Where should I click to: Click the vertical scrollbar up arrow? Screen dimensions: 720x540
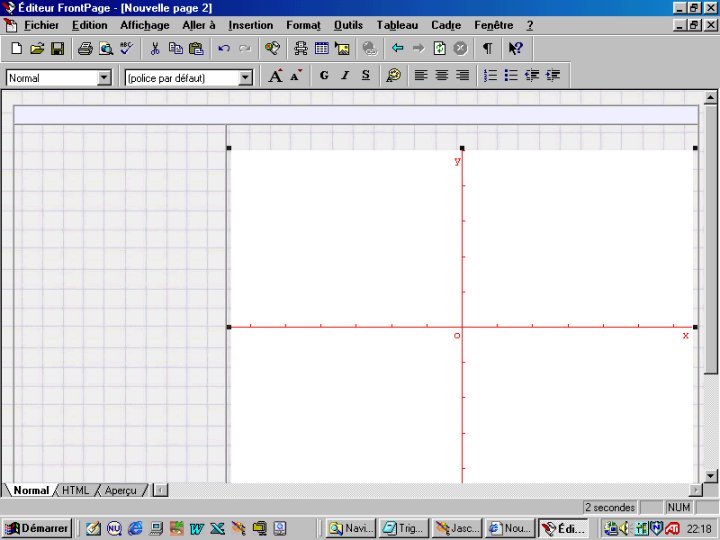click(710, 97)
